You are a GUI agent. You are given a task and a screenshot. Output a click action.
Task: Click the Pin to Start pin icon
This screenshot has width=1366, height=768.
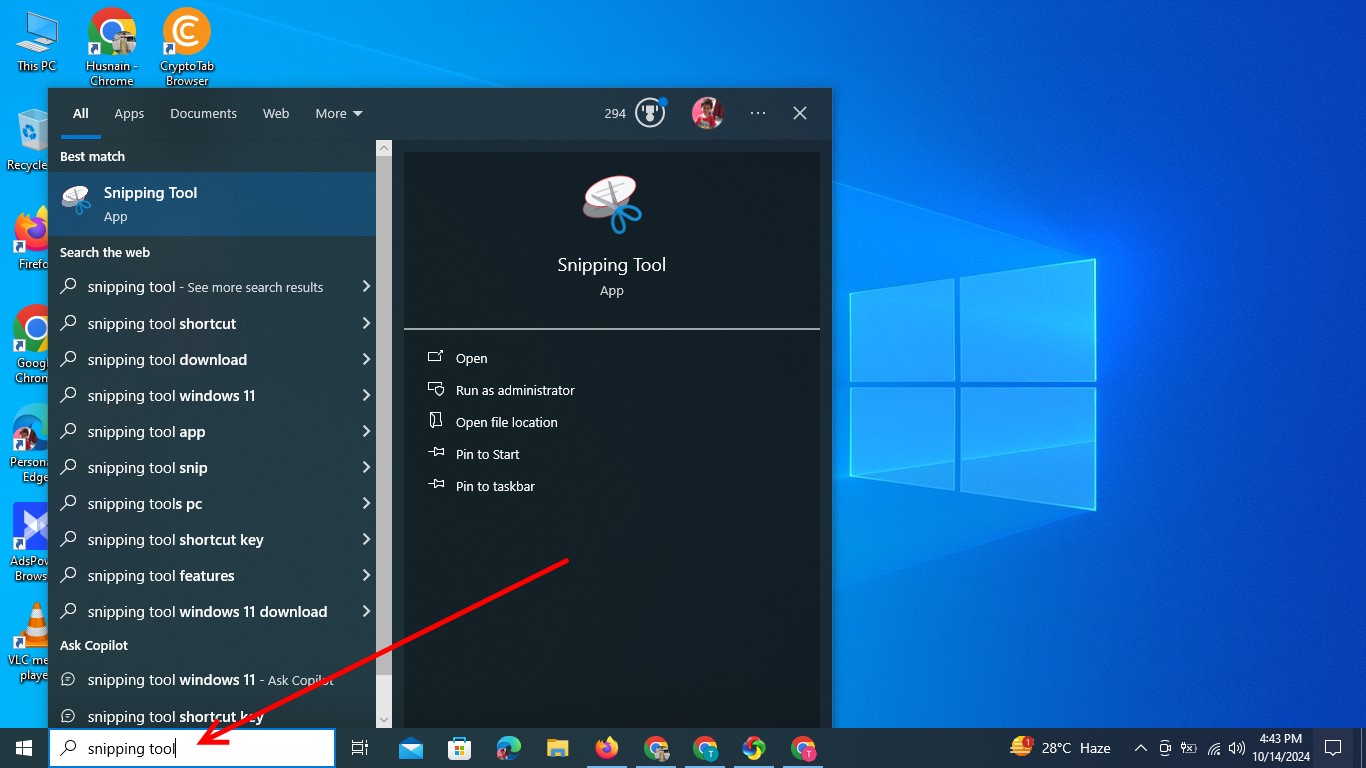435,453
